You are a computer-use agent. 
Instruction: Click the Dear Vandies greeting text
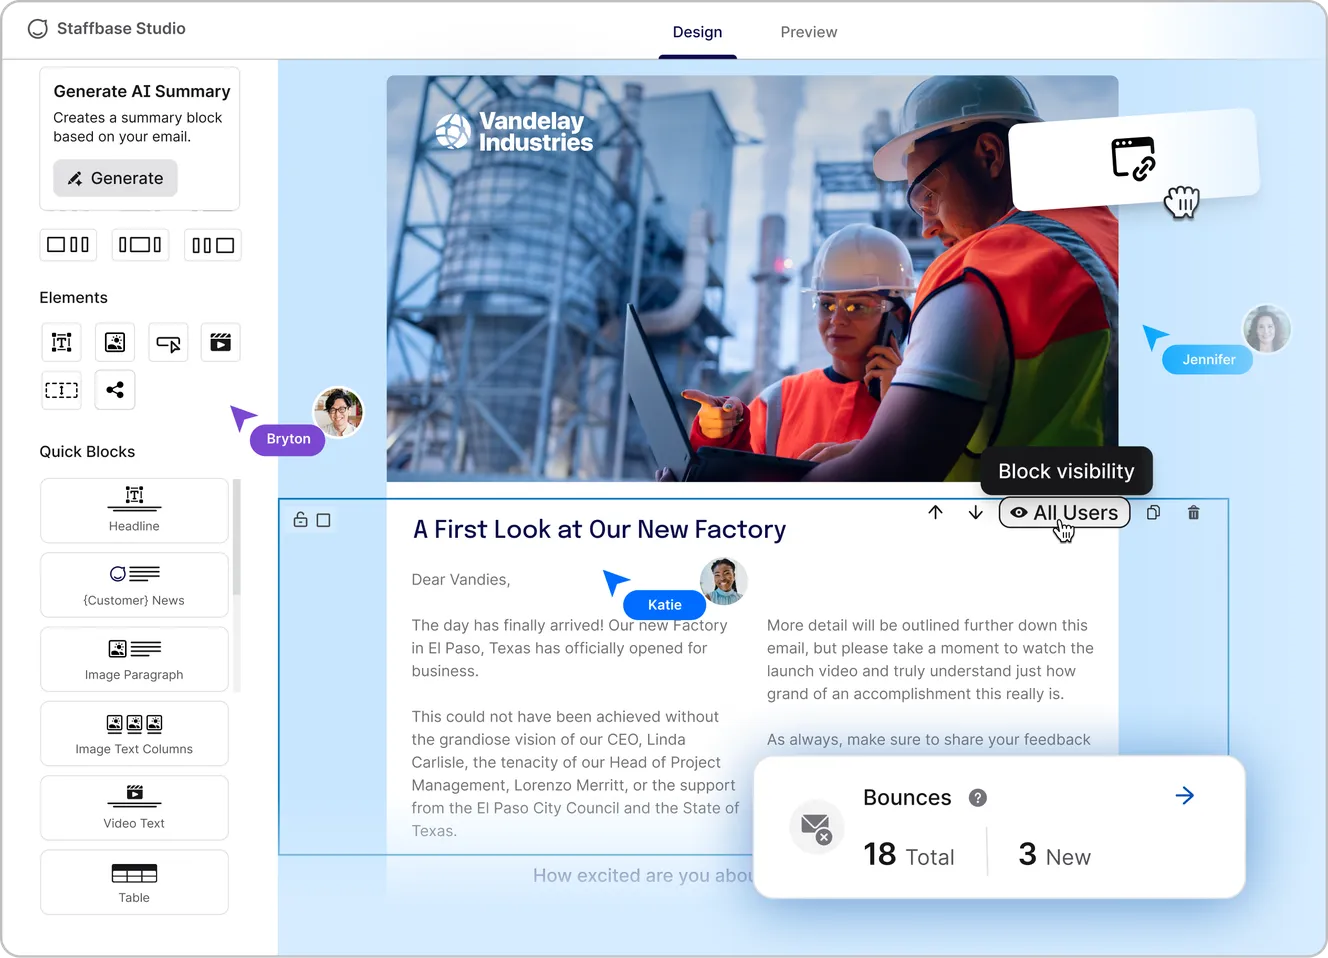(x=461, y=580)
